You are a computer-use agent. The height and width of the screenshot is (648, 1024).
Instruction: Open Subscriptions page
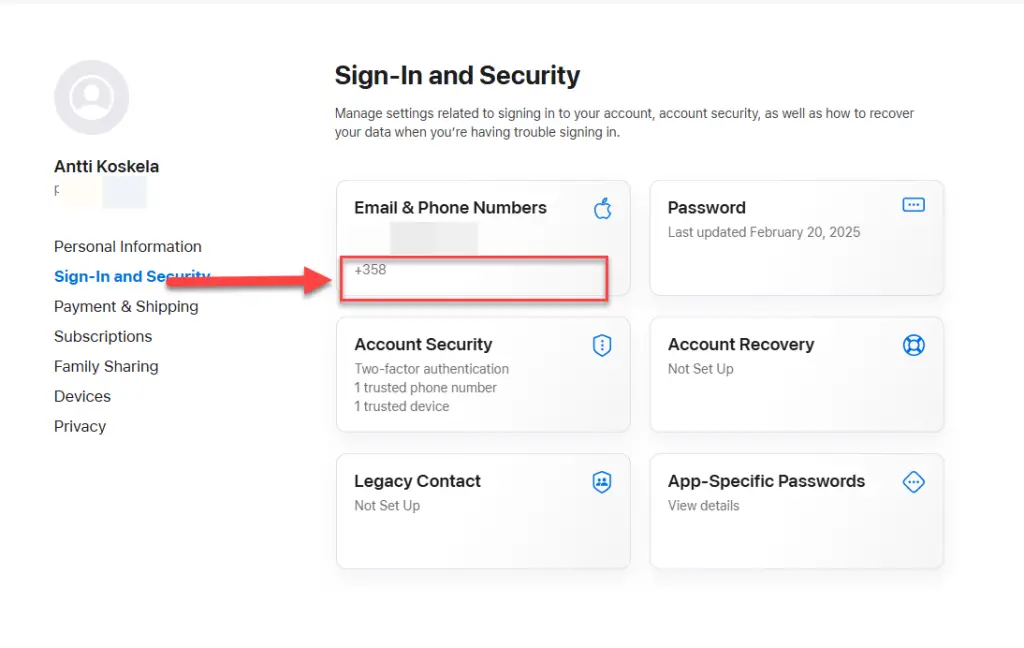[103, 336]
